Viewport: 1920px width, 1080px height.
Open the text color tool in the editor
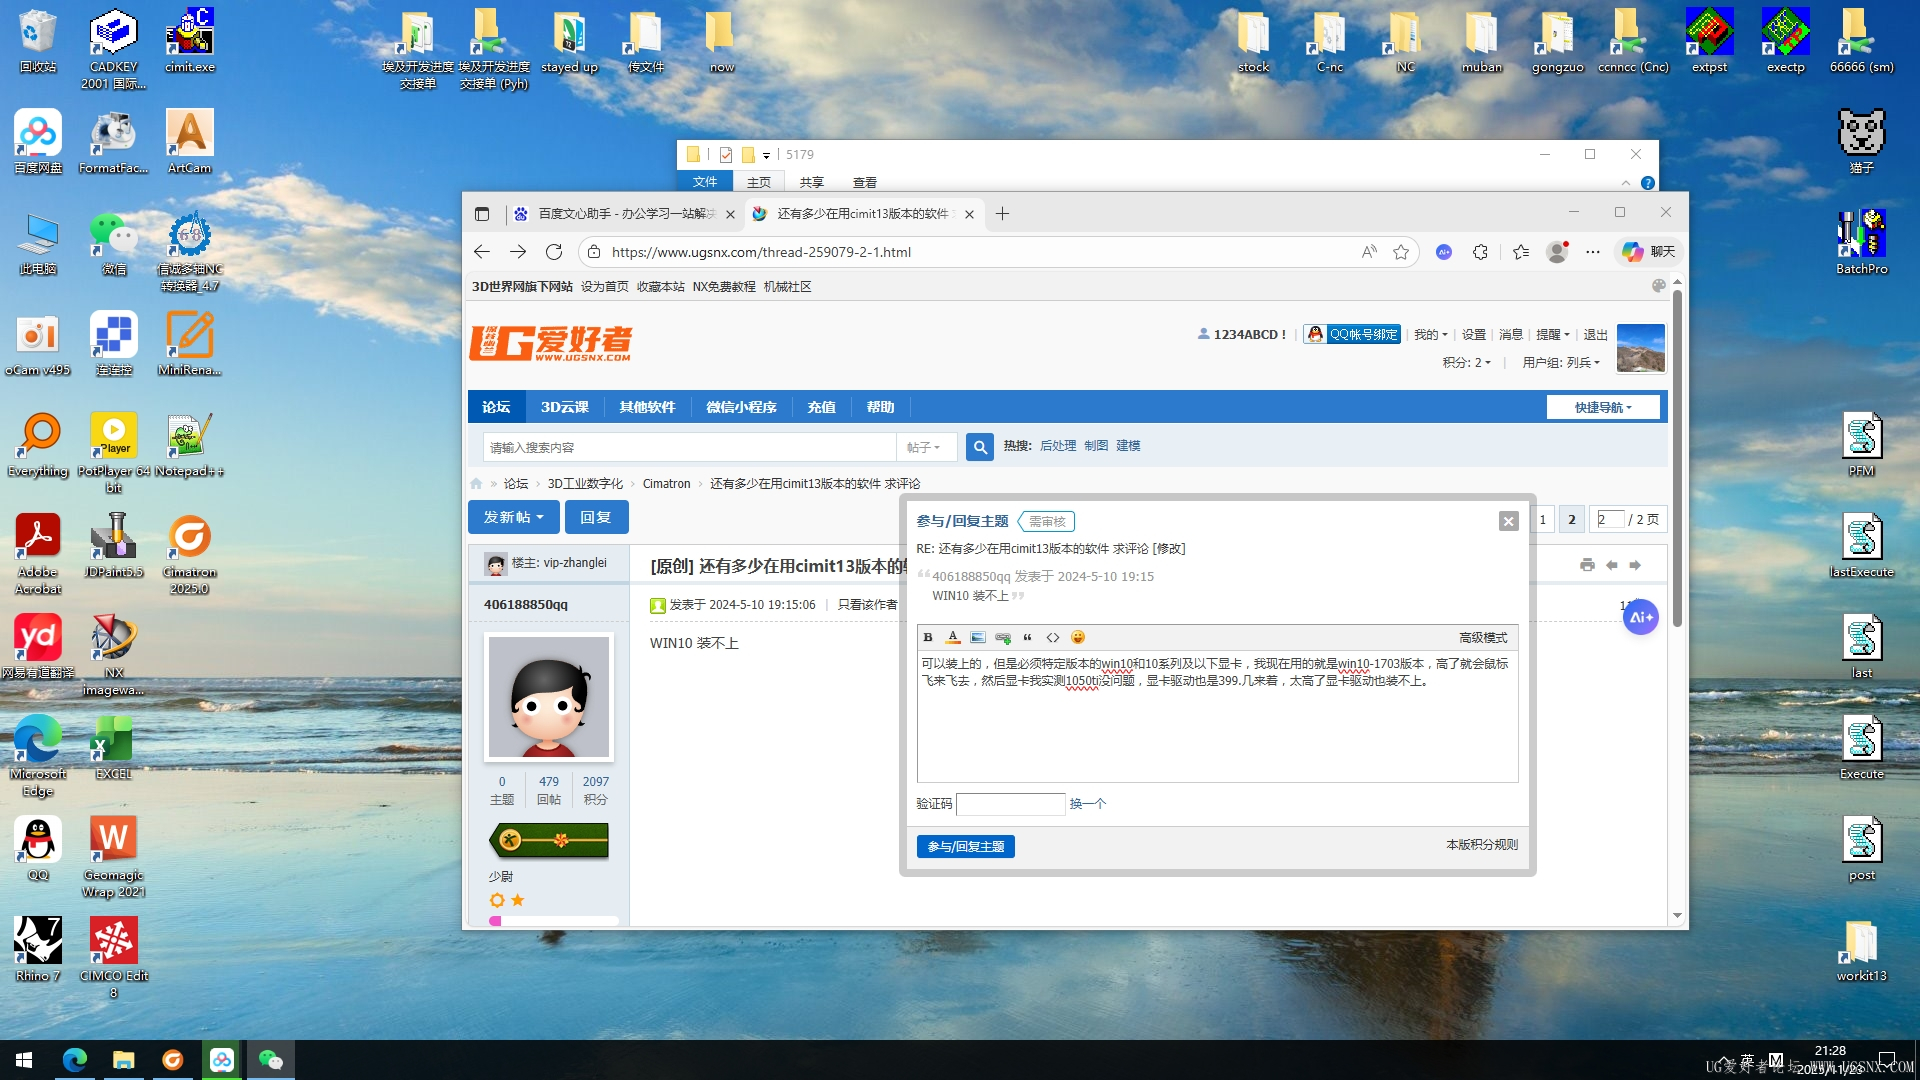click(x=953, y=637)
